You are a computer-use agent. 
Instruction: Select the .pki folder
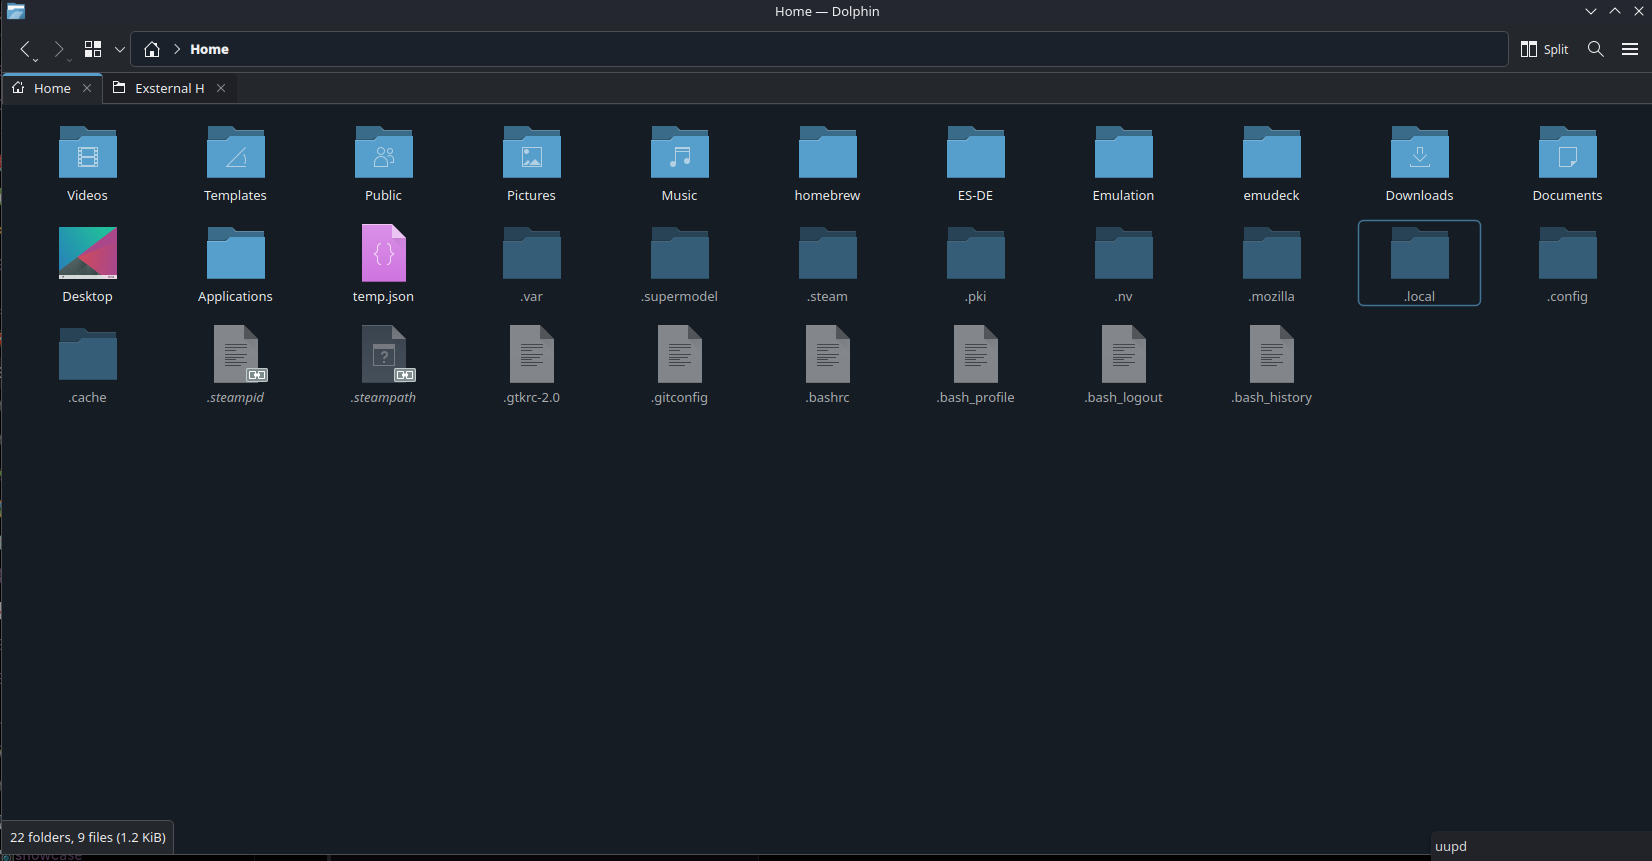pyautogui.click(x=976, y=265)
